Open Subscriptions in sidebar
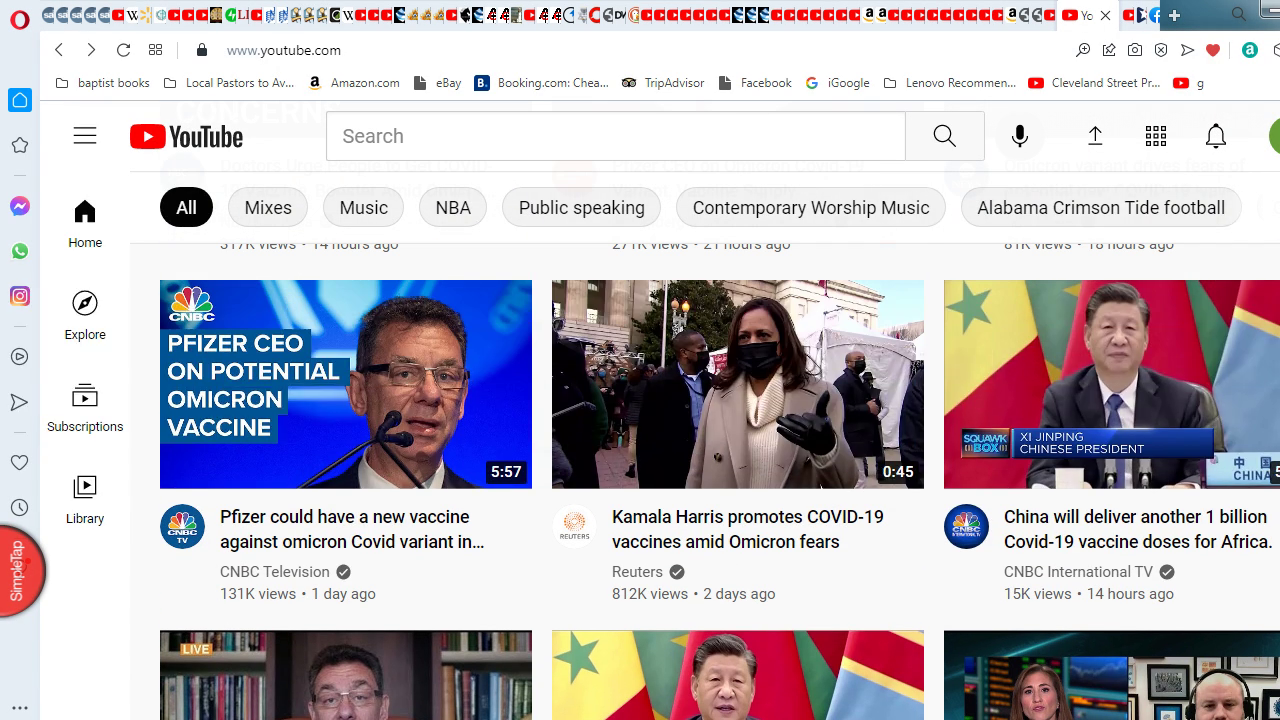 click(x=85, y=407)
